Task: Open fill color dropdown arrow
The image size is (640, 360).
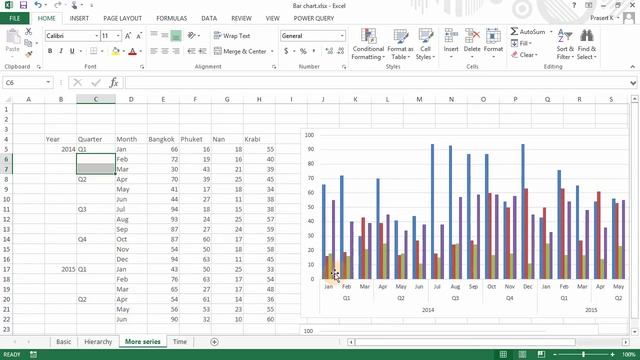Action: tap(124, 51)
